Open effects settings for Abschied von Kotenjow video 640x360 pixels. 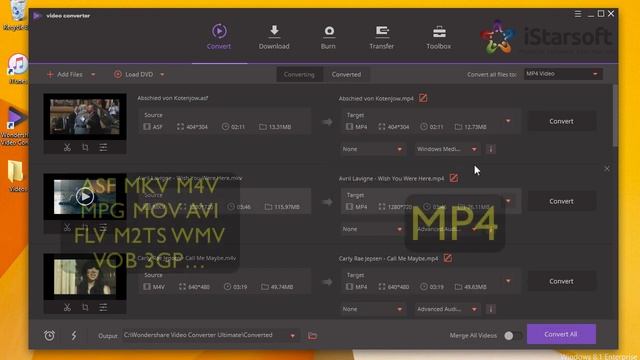coord(103,147)
